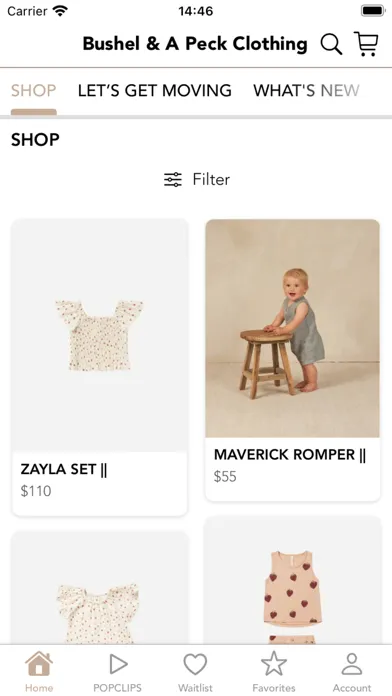The height and width of the screenshot is (696, 392).
Task: Tap the $55 price under Maverick Romper
Action: [x=225, y=477]
